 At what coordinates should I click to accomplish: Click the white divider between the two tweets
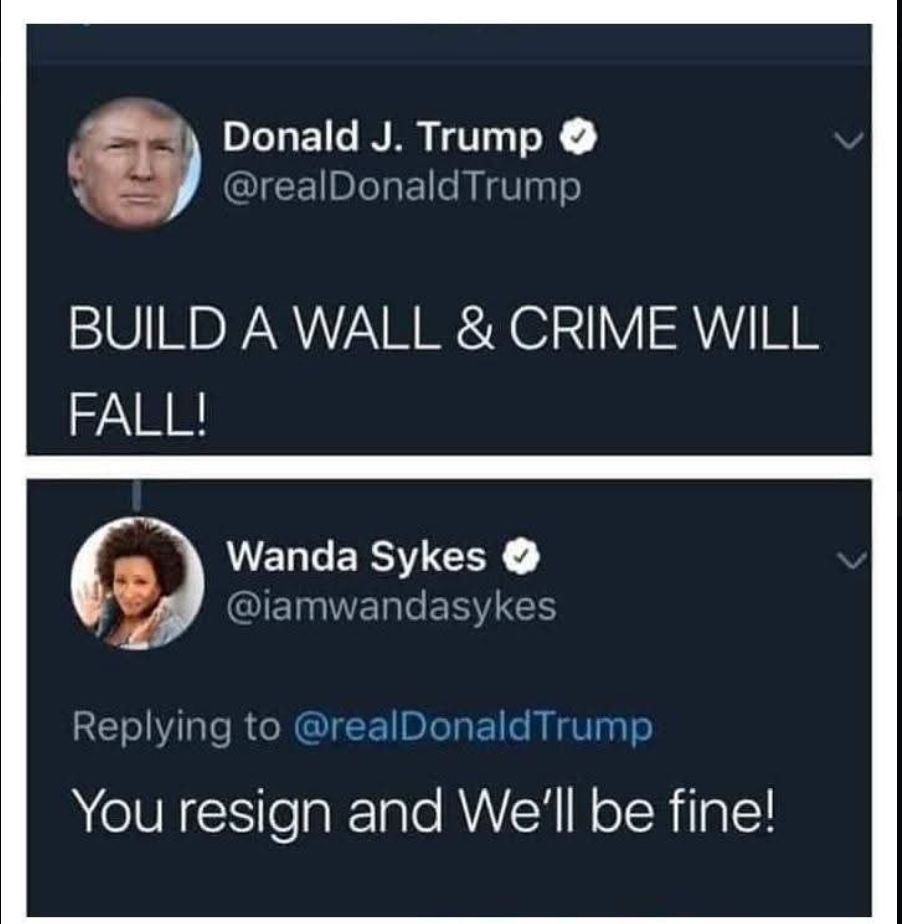click(x=449, y=467)
